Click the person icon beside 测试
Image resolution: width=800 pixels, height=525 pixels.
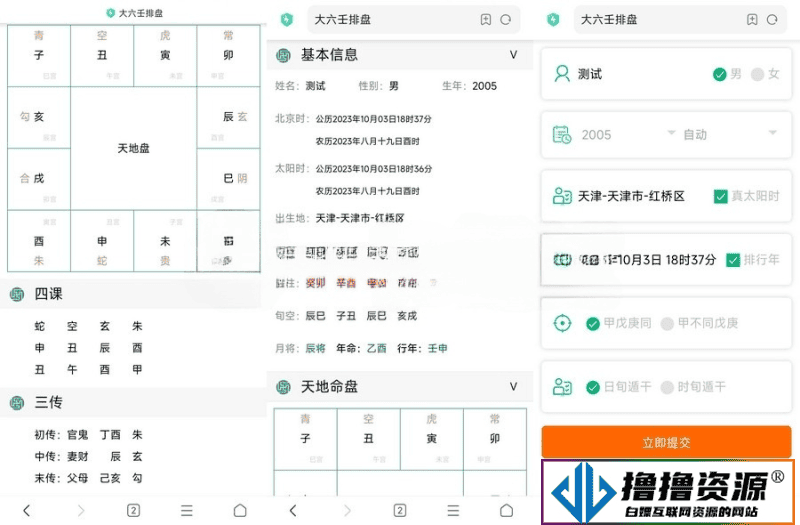pos(562,74)
